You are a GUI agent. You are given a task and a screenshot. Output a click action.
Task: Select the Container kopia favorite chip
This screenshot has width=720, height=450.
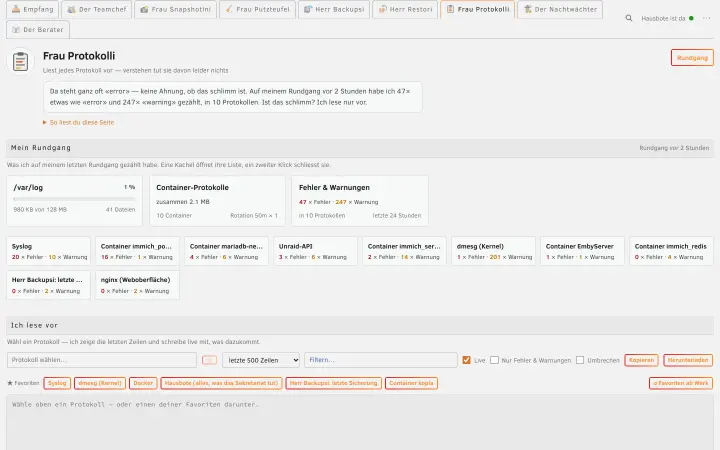411,383
